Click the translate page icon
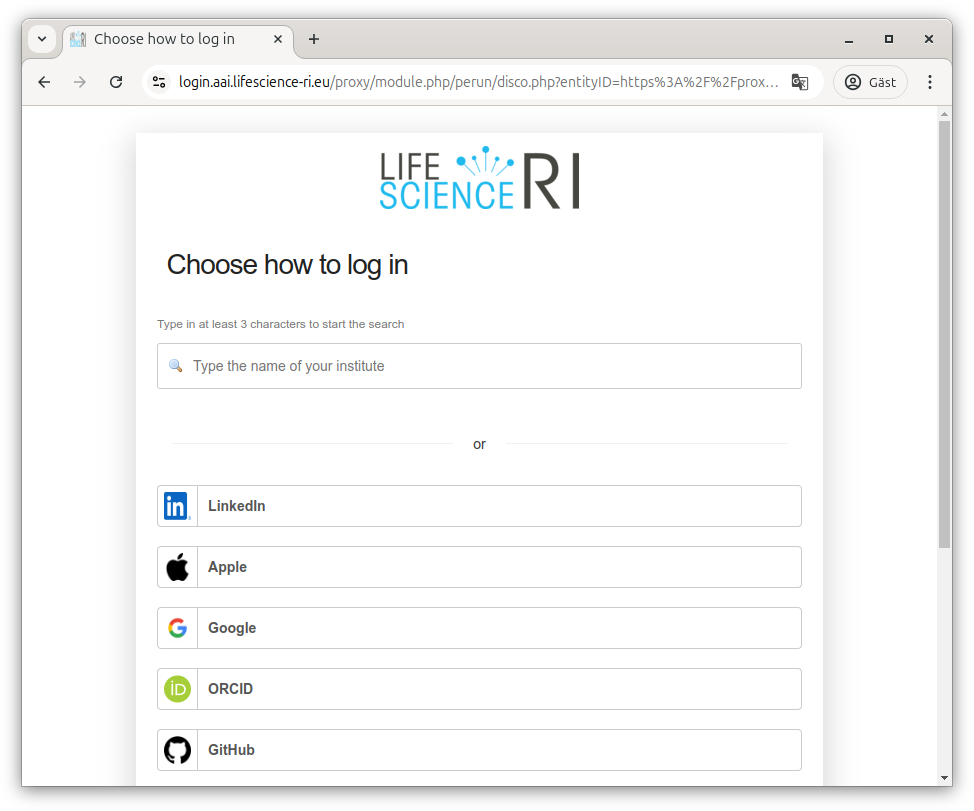This screenshot has height=811, width=974. [799, 82]
